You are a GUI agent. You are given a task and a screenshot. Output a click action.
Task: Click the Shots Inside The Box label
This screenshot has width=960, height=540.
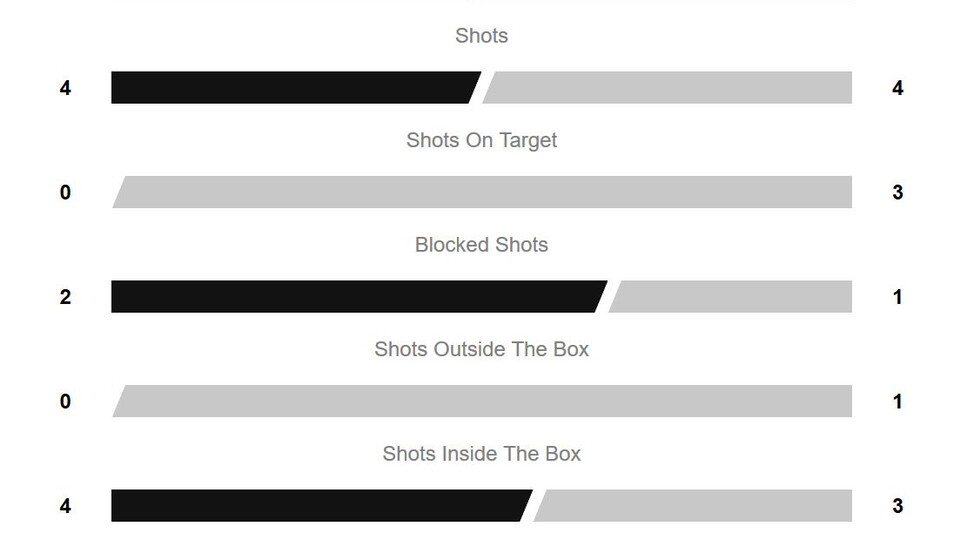click(481, 454)
